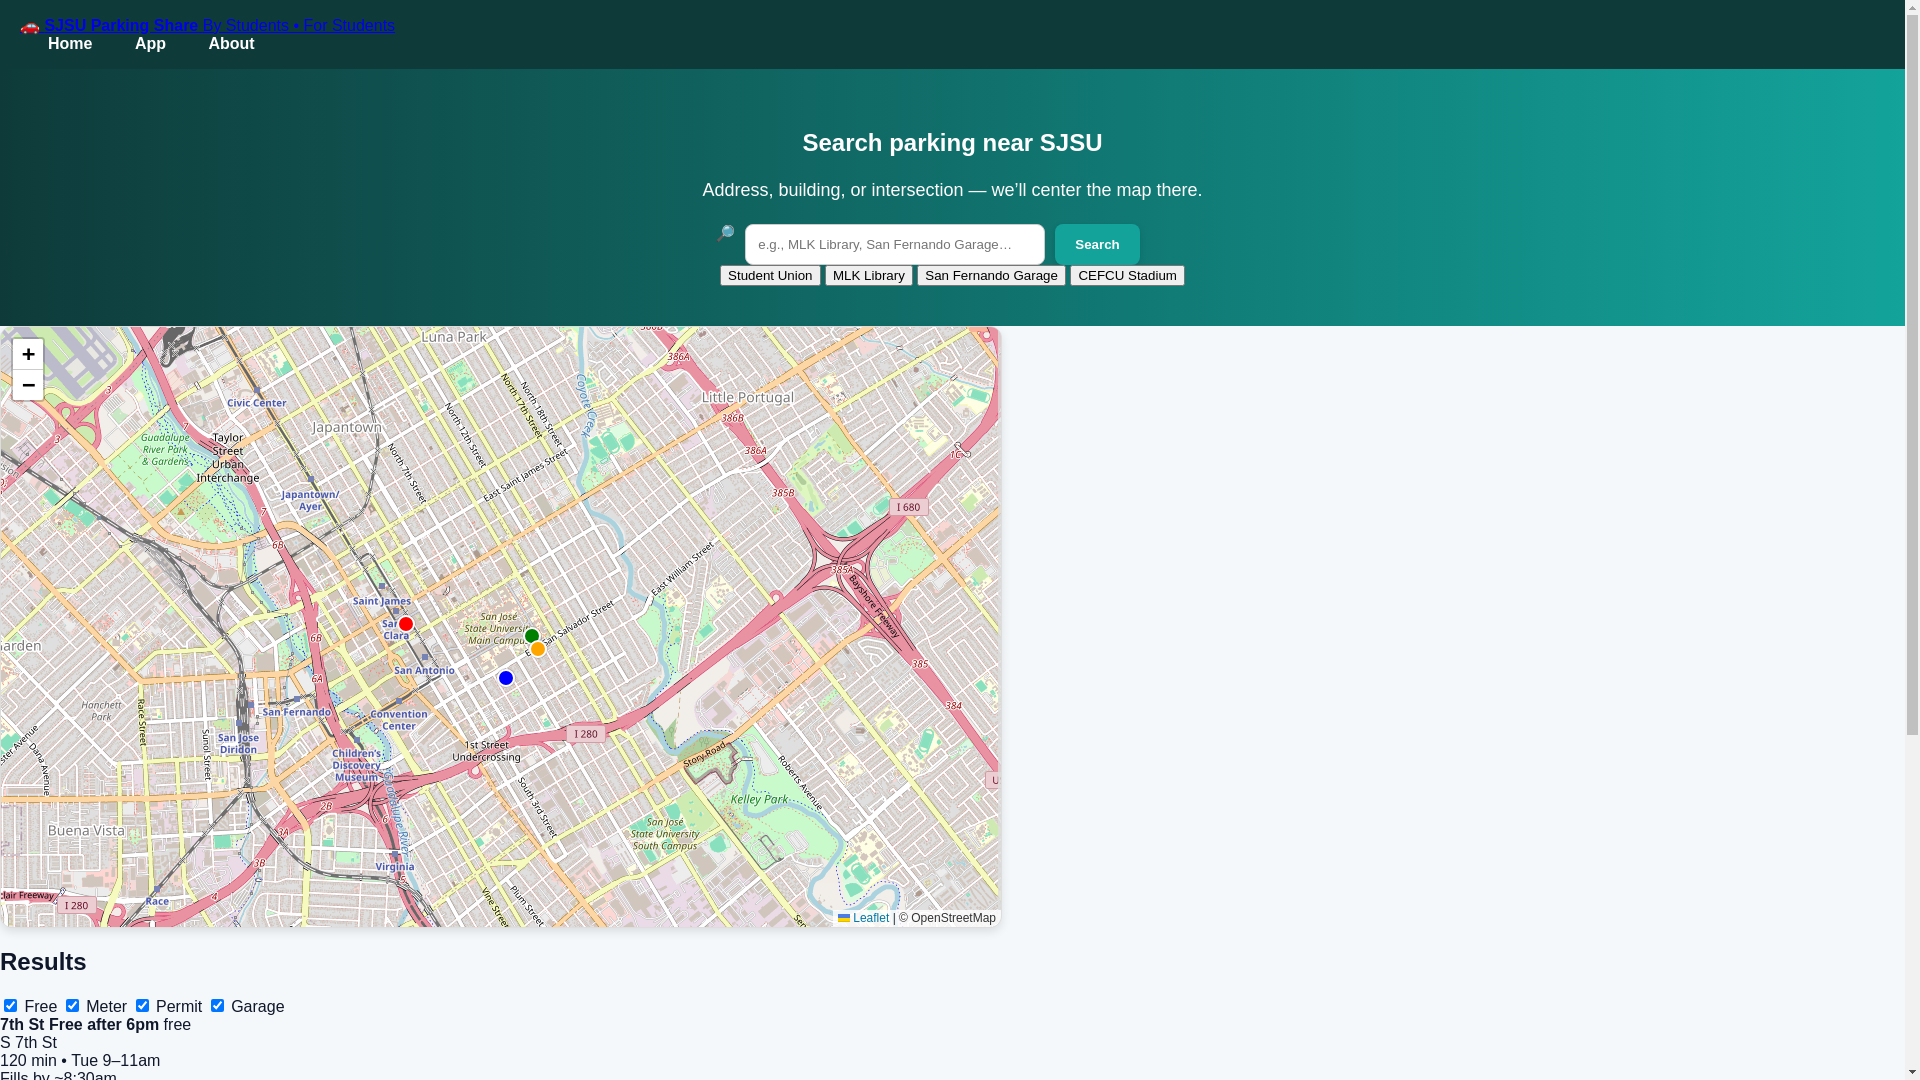Select the CEFCU Stadium quick search
This screenshot has height=1080, width=1920.
click(1127, 275)
